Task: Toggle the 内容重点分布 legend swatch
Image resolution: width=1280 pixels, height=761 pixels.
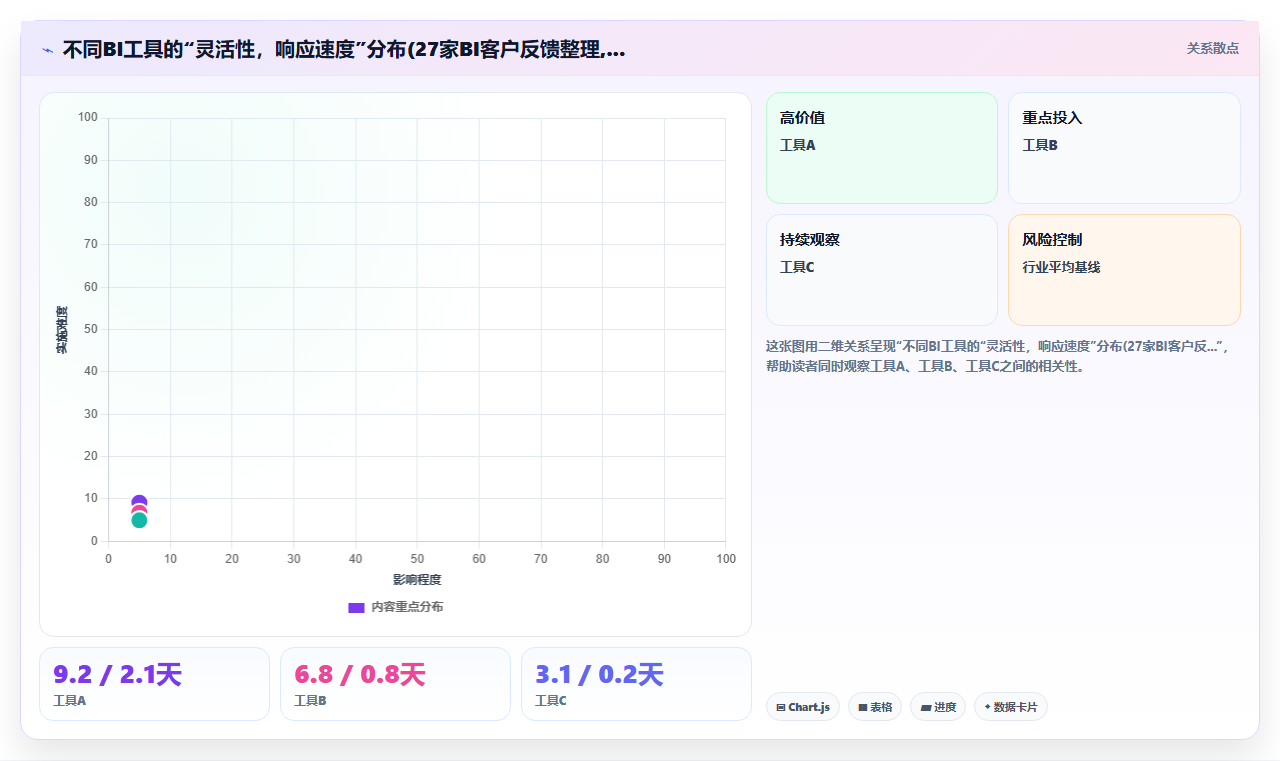Action: pos(356,607)
